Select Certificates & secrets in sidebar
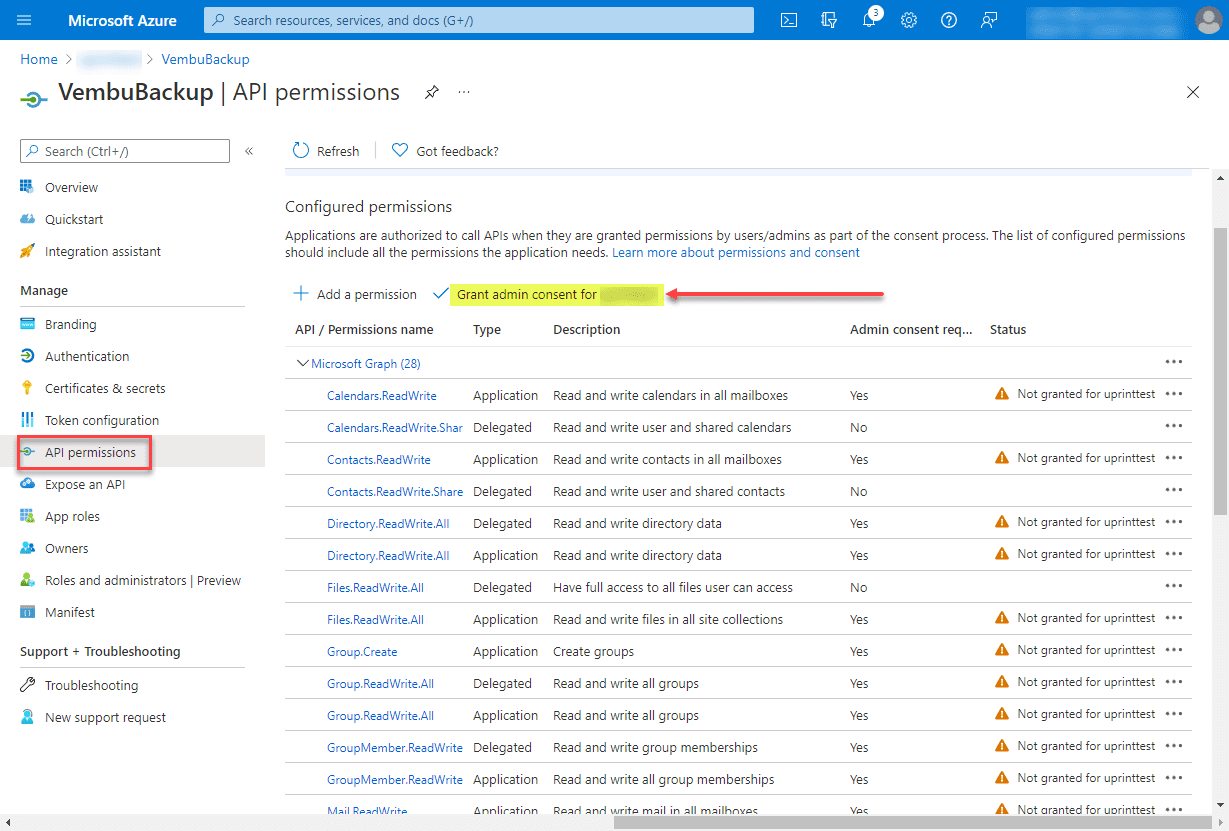 point(104,388)
